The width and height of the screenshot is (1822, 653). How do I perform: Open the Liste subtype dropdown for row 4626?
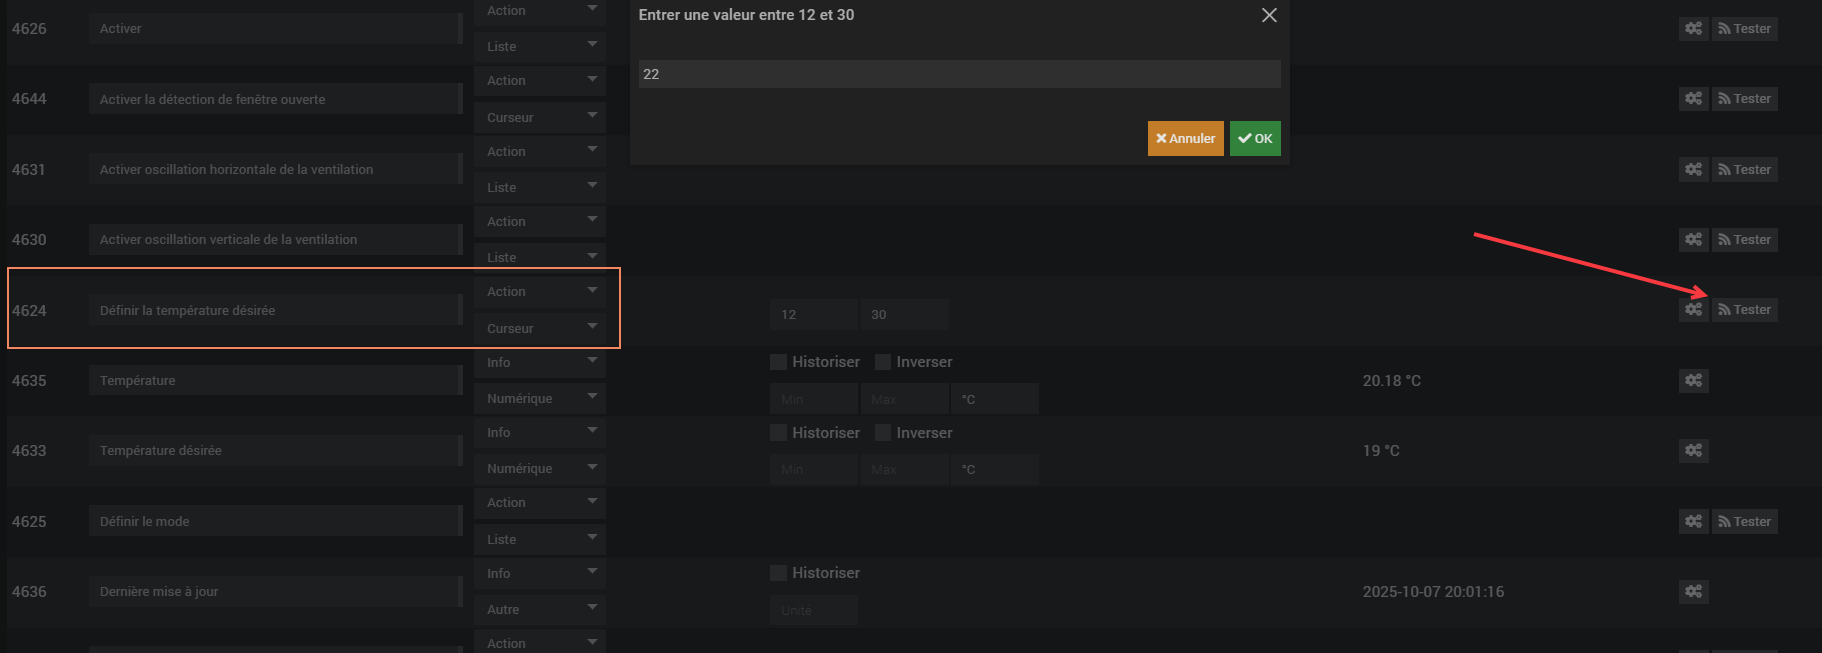[x=540, y=47]
